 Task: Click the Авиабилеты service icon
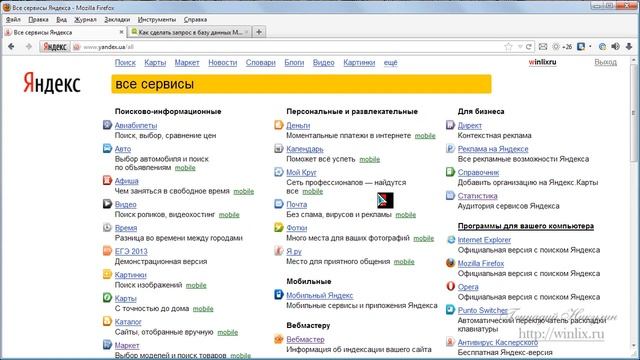click(x=107, y=125)
